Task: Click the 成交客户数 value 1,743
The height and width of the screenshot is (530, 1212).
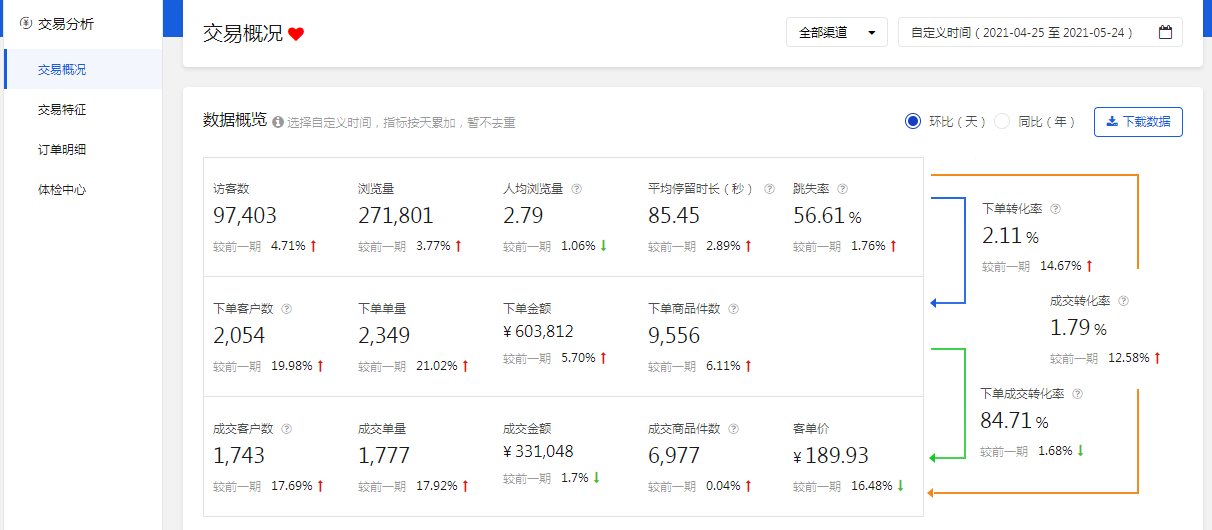Action: [x=239, y=455]
